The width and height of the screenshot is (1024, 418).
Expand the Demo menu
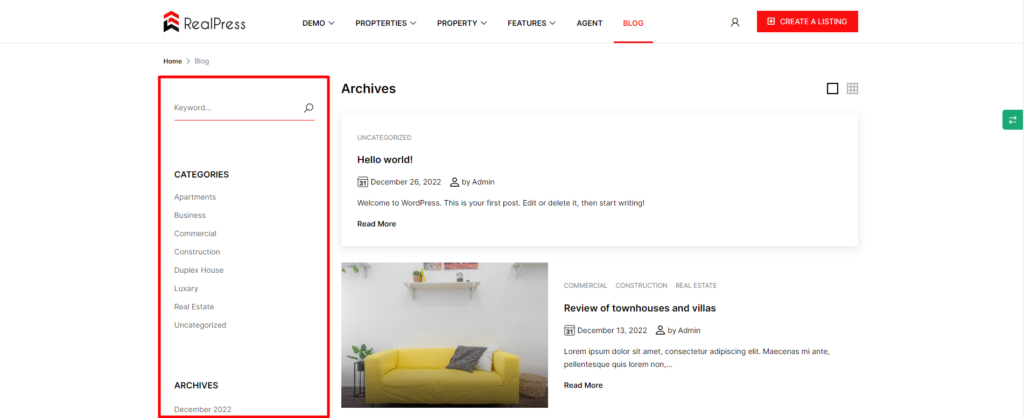(x=318, y=23)
